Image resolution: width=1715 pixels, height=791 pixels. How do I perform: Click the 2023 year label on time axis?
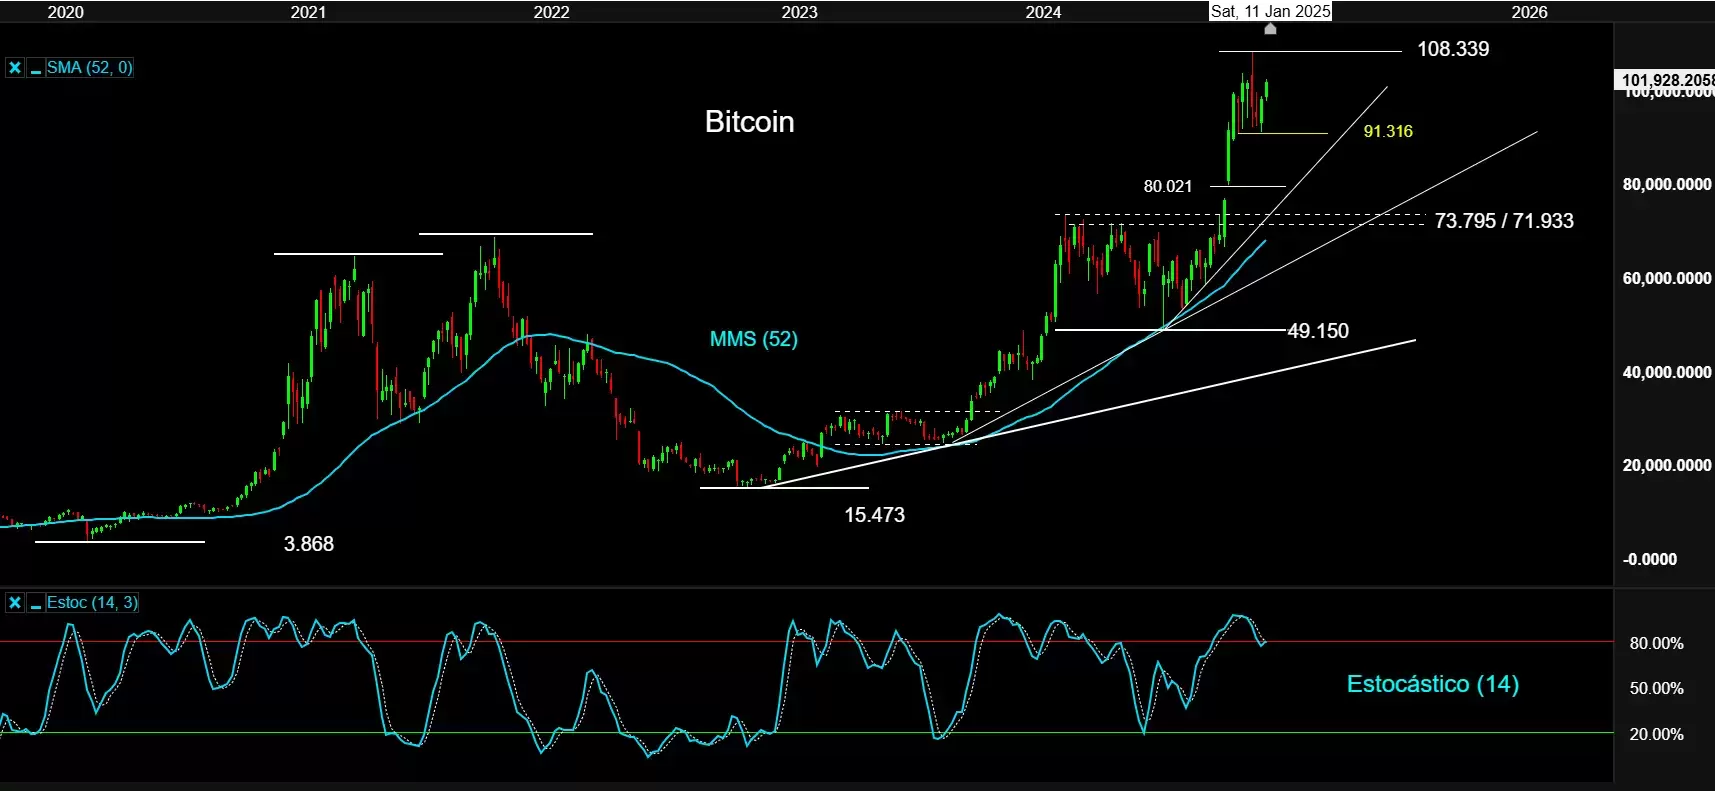click(799, 12)
